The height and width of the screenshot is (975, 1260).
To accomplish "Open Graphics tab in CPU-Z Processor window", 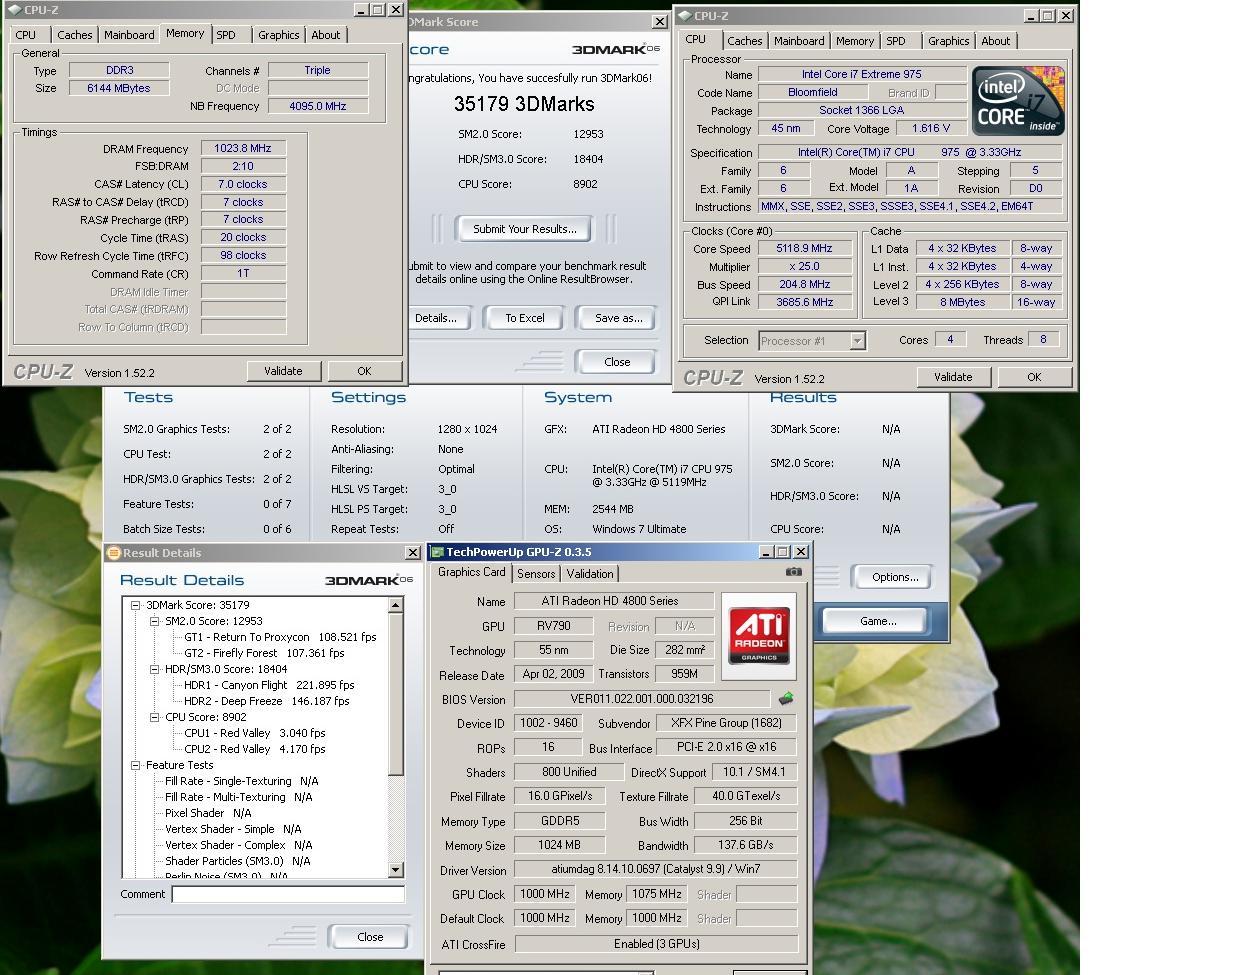I will 948,41.
